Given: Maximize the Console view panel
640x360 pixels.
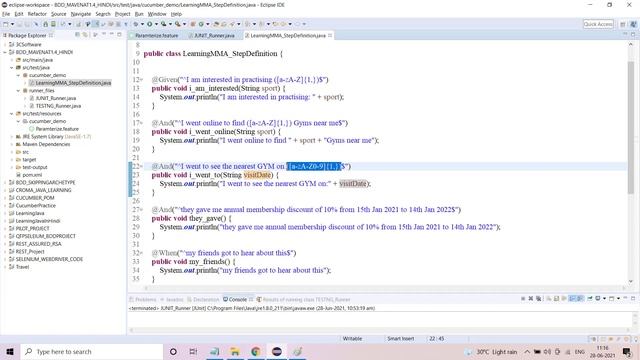Looking at the screenshot, I should [x=633, y=299].
